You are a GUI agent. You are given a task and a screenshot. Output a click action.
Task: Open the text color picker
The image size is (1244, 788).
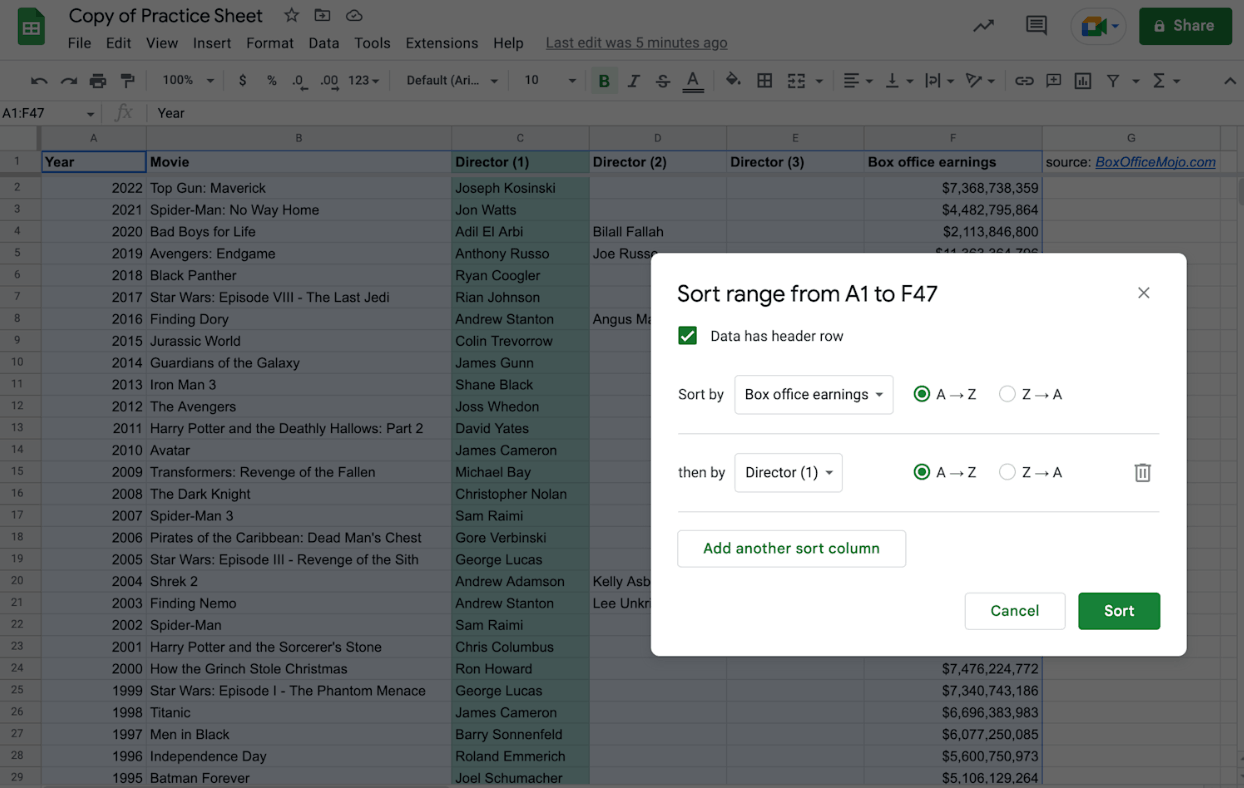693,80
